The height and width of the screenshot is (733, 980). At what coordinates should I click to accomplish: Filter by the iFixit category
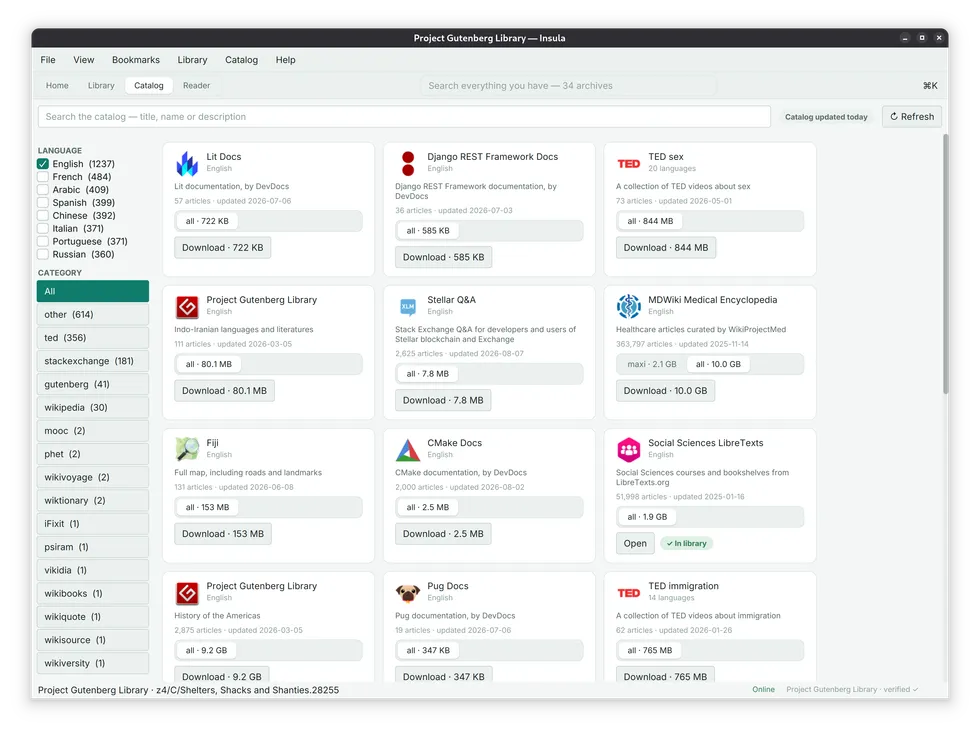[92, 524]
